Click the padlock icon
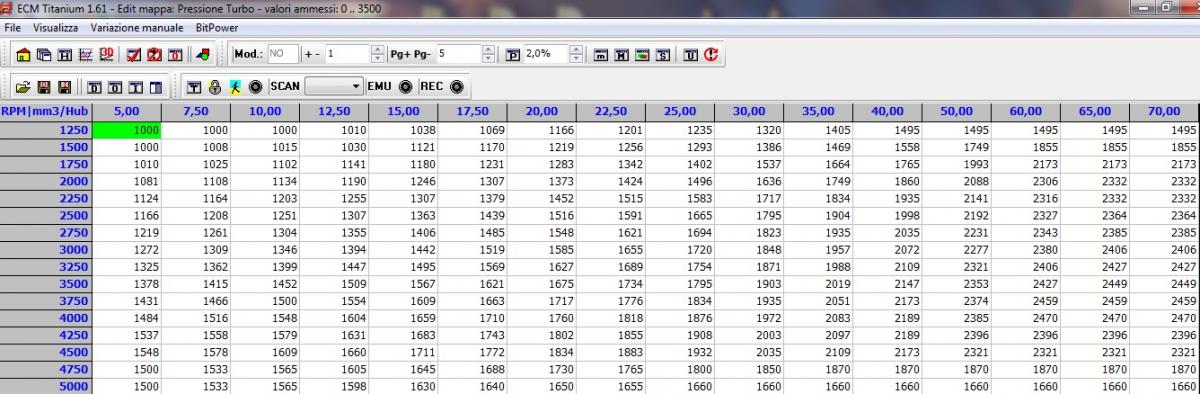 pyautogui.click(x=215, y=87)
